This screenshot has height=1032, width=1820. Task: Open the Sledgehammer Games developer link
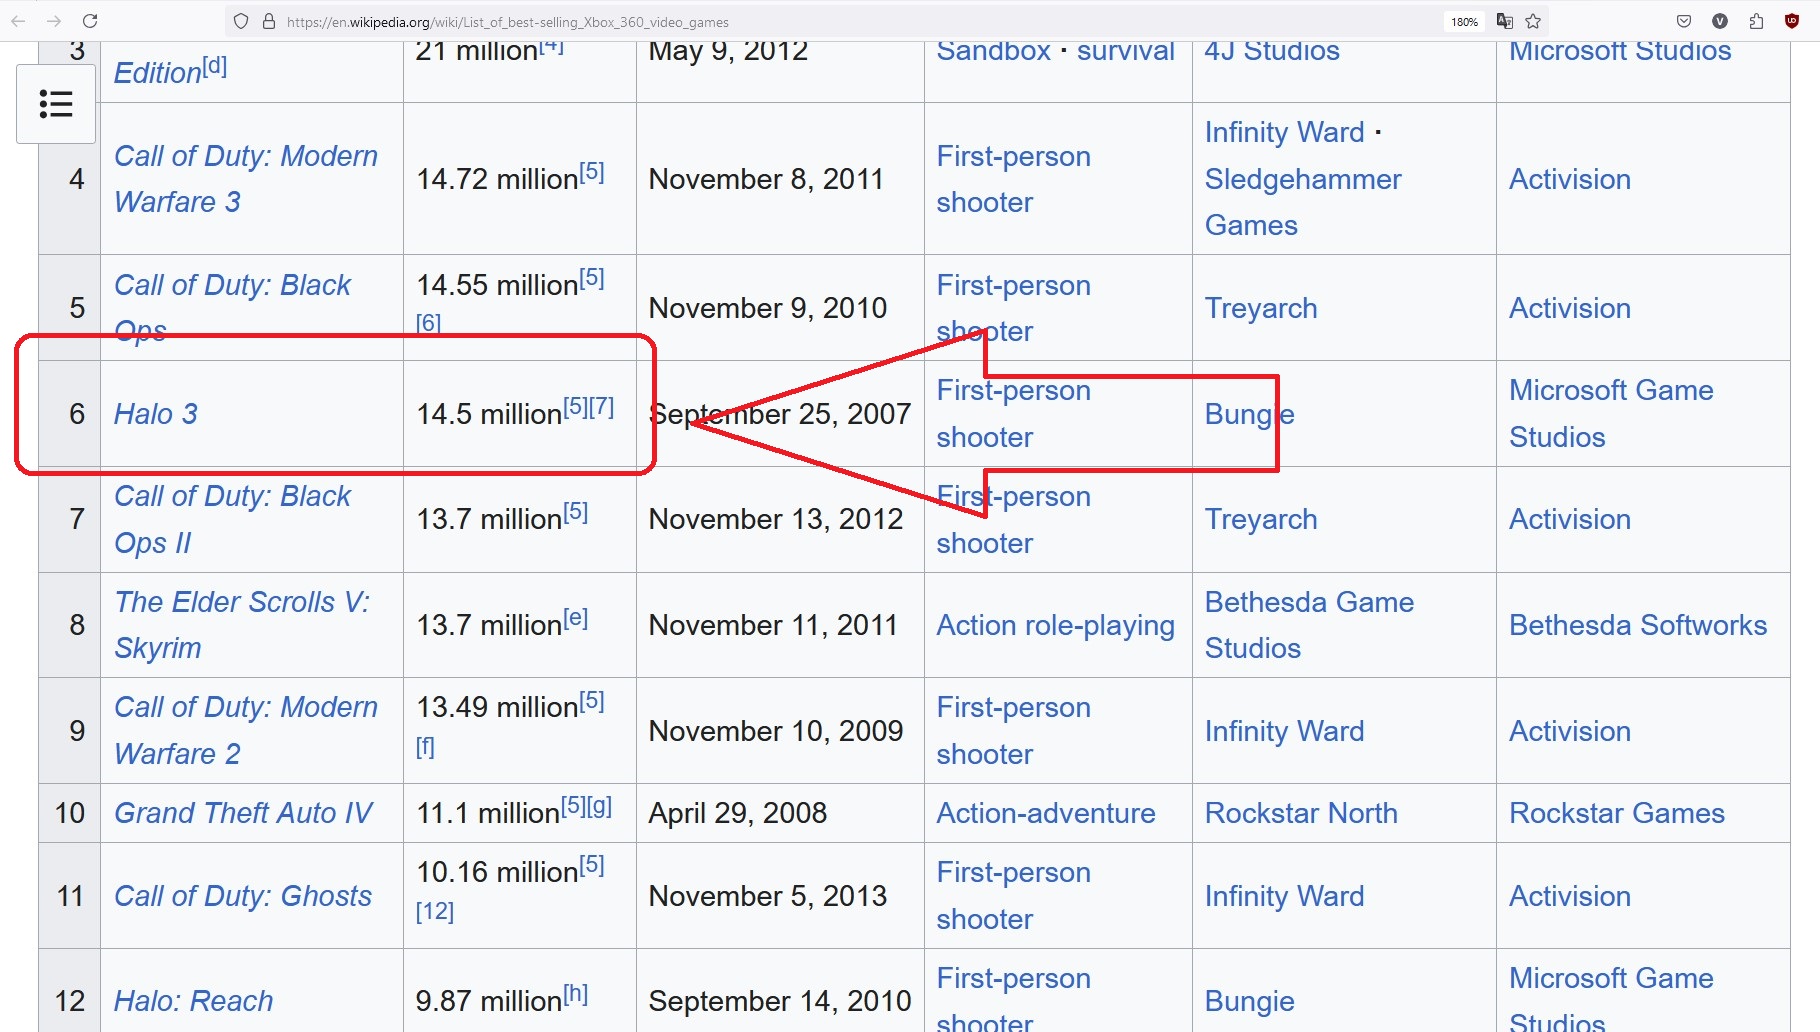click(x=1303, y=202)
